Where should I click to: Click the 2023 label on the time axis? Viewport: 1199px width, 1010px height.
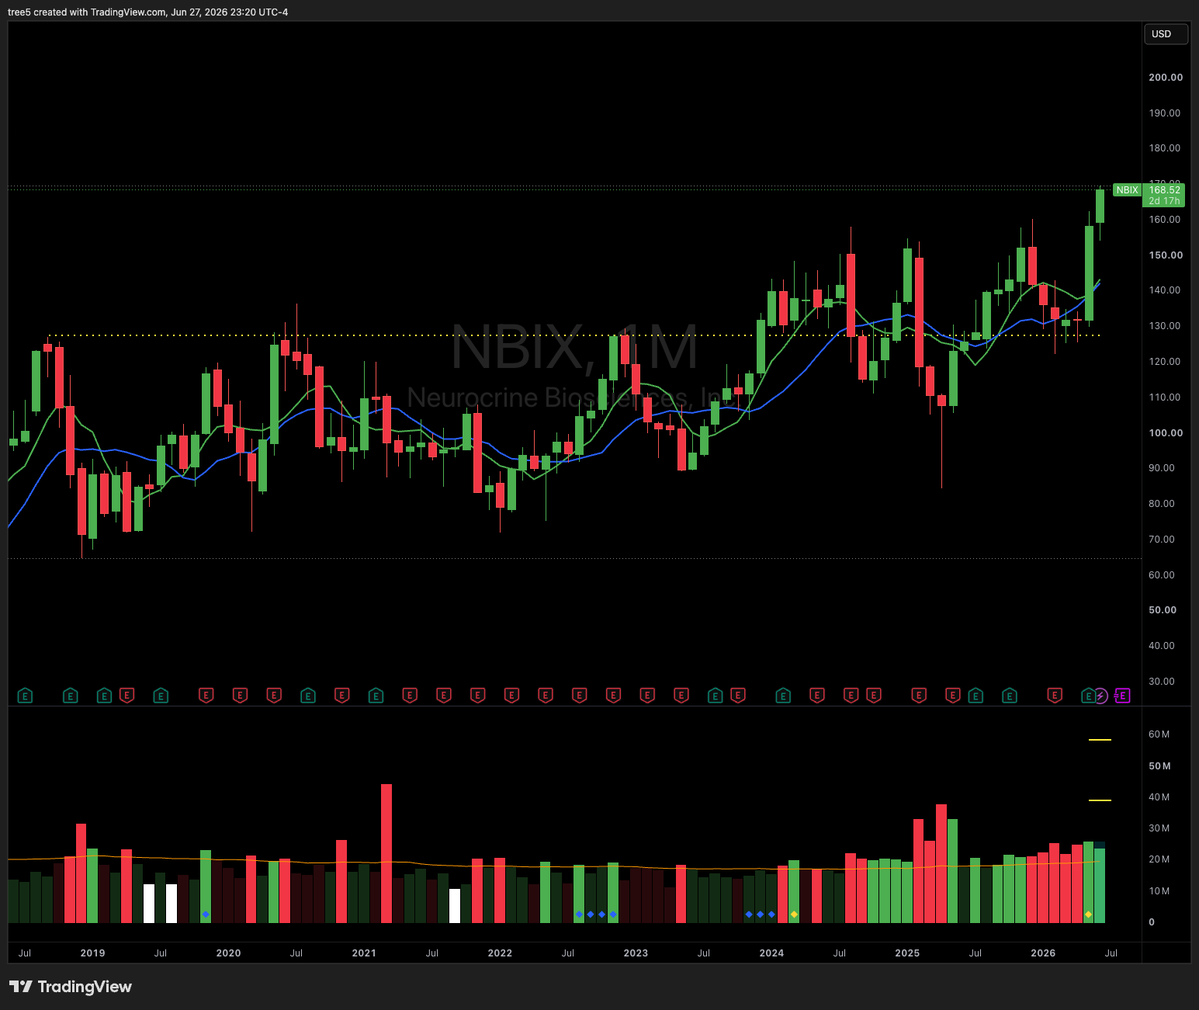coord(635,953)
